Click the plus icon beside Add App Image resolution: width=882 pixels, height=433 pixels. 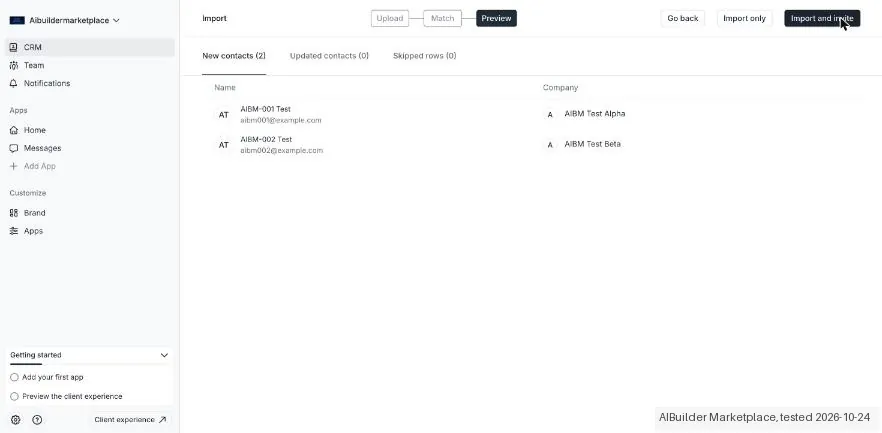click(14, 166)
